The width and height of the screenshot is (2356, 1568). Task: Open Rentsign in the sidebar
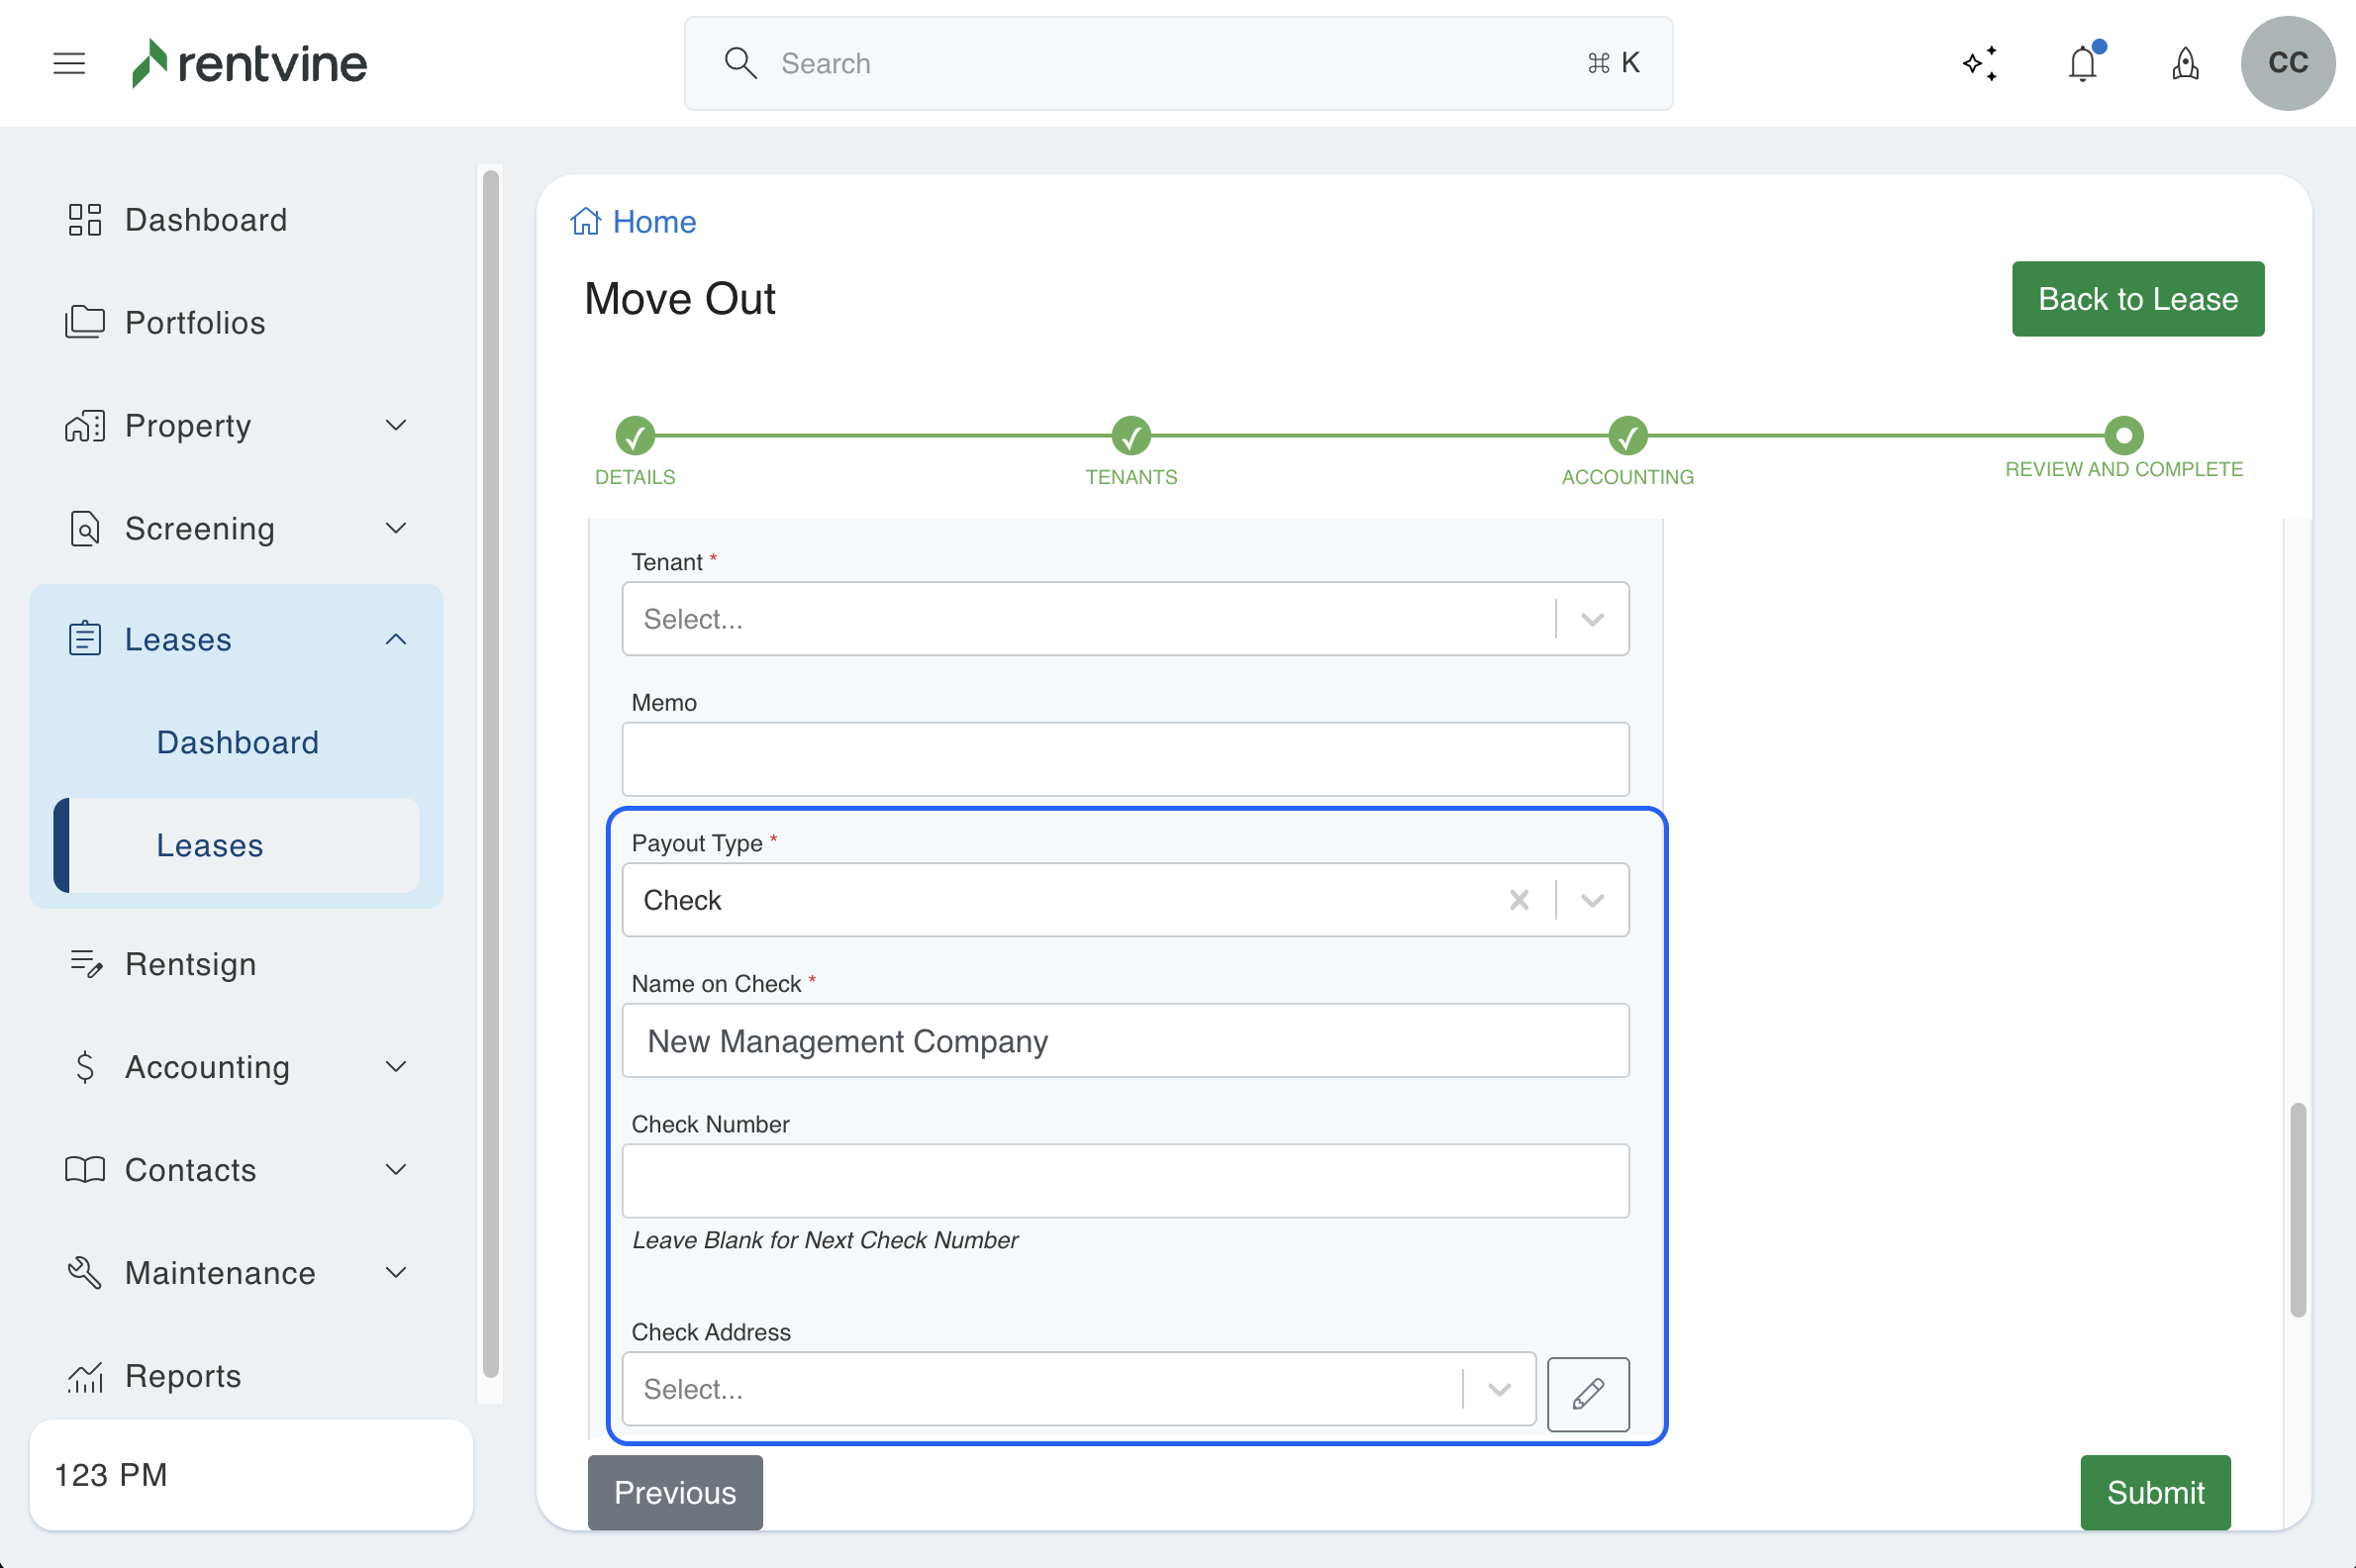coord(190,964)
